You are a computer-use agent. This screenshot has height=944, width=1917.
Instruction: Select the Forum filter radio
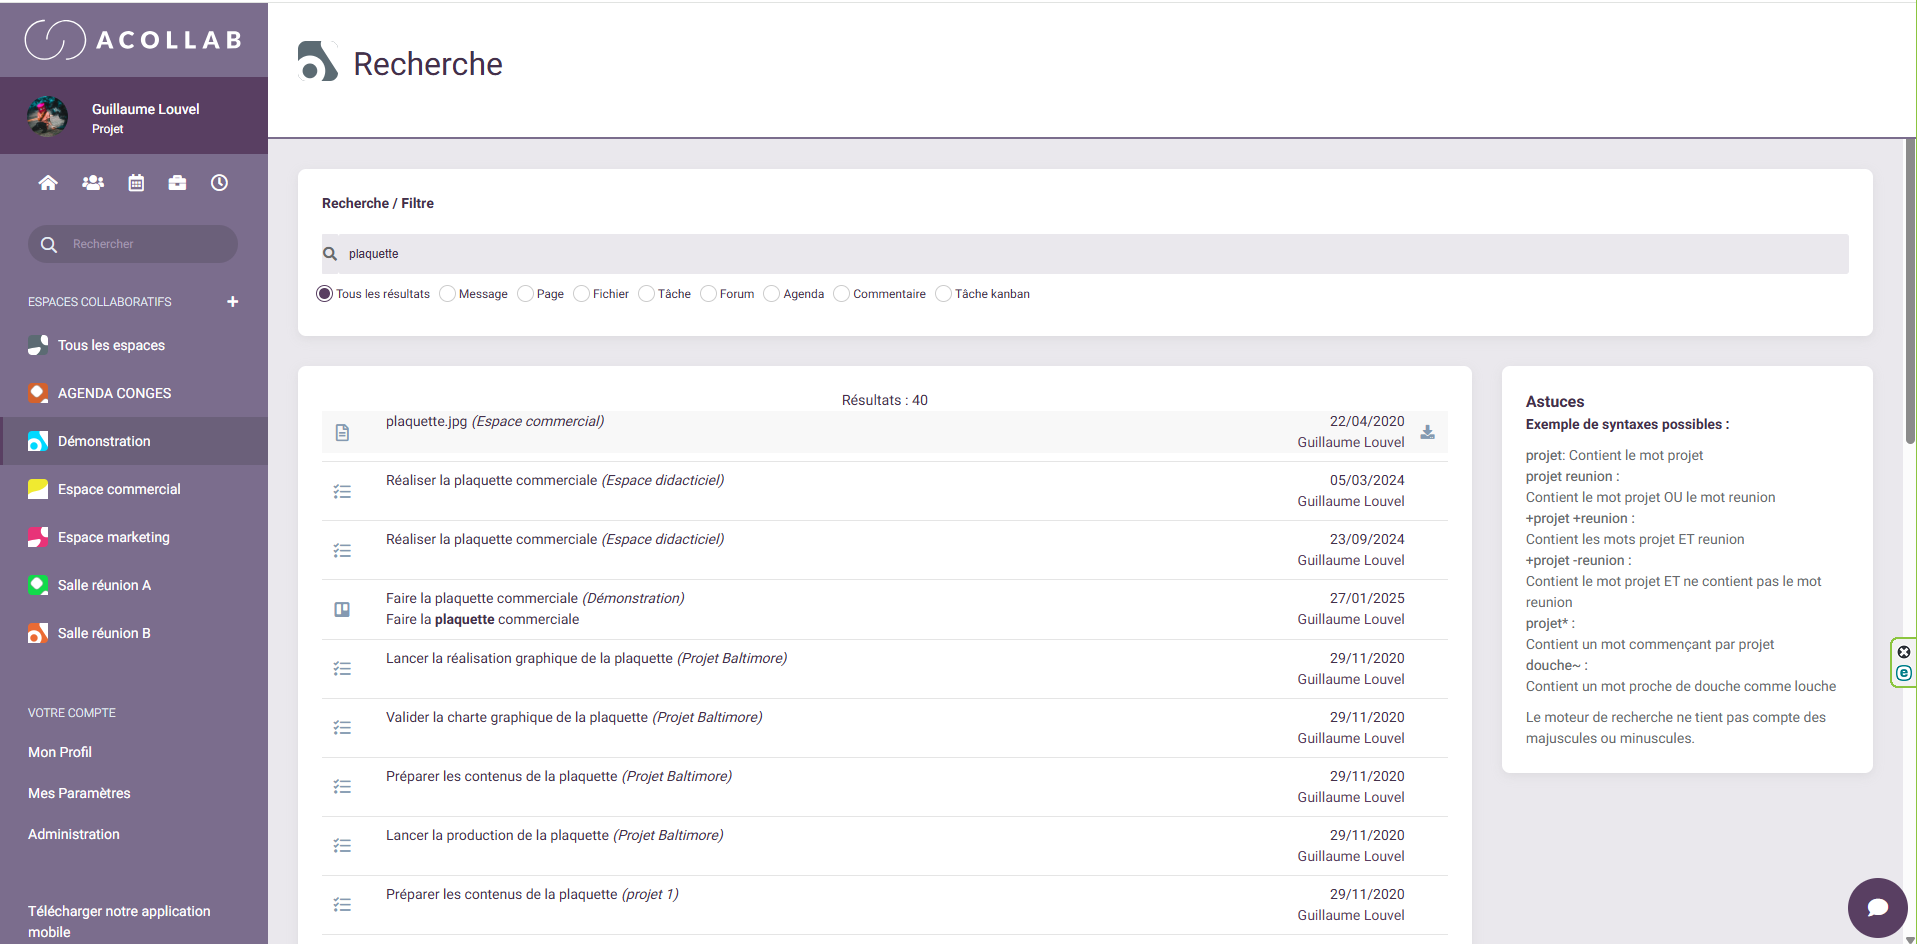pos(708,293)
